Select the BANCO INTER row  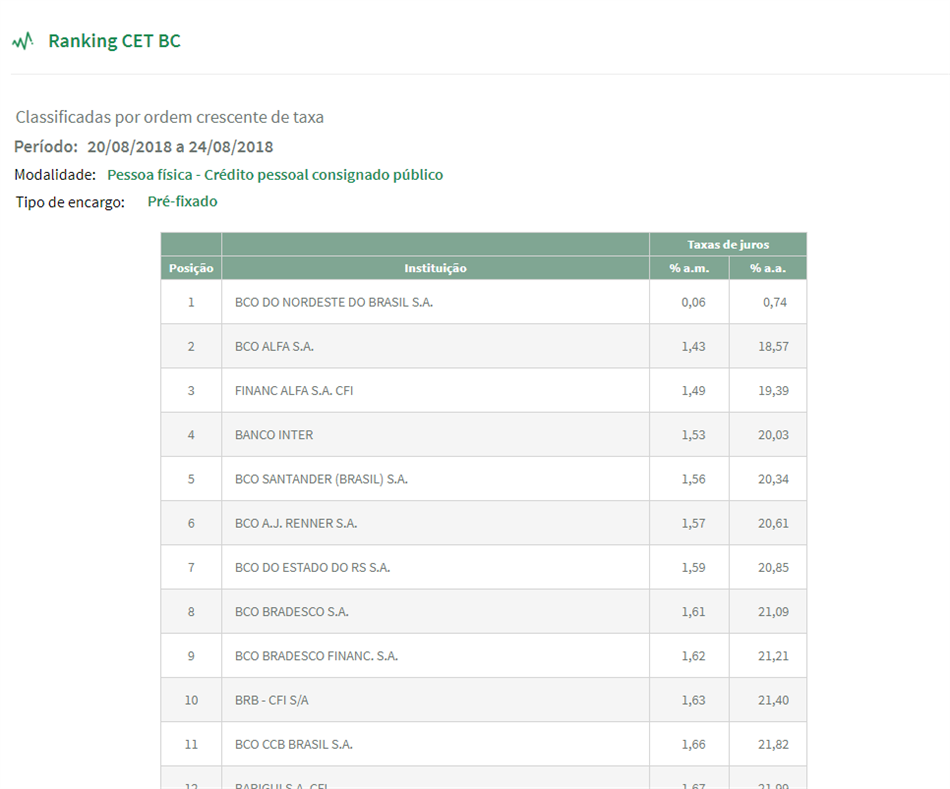coord(483,434)
